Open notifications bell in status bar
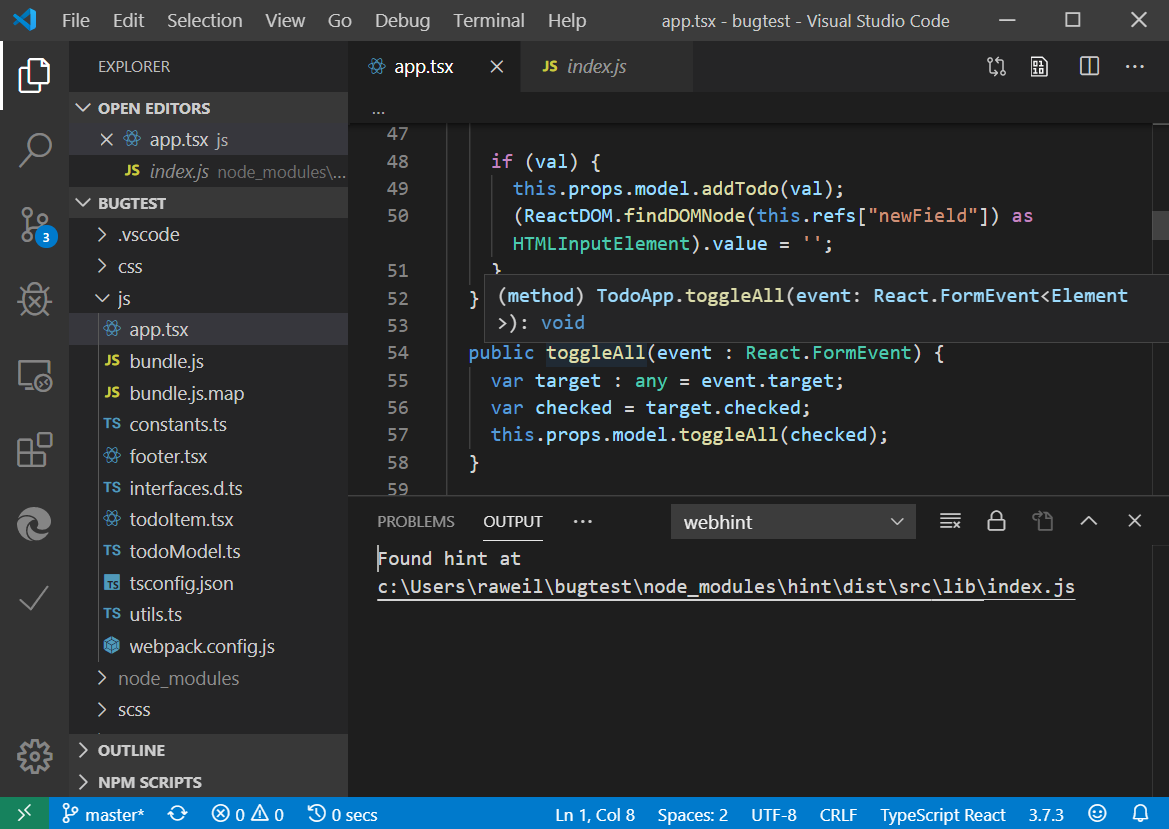 coord(1141,813)
